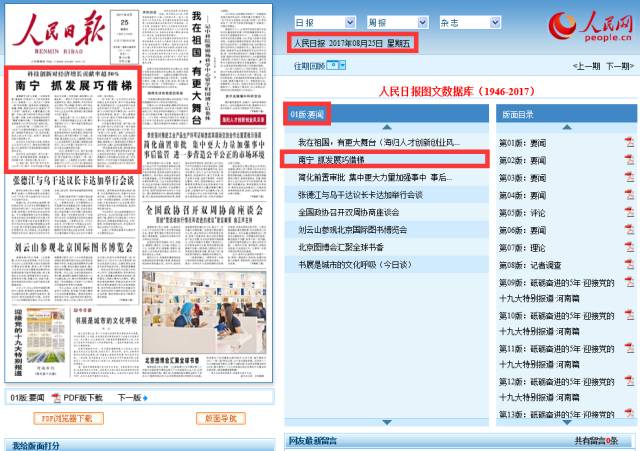Open page 第12版 砥砺奋进的5年

point(557,389)
